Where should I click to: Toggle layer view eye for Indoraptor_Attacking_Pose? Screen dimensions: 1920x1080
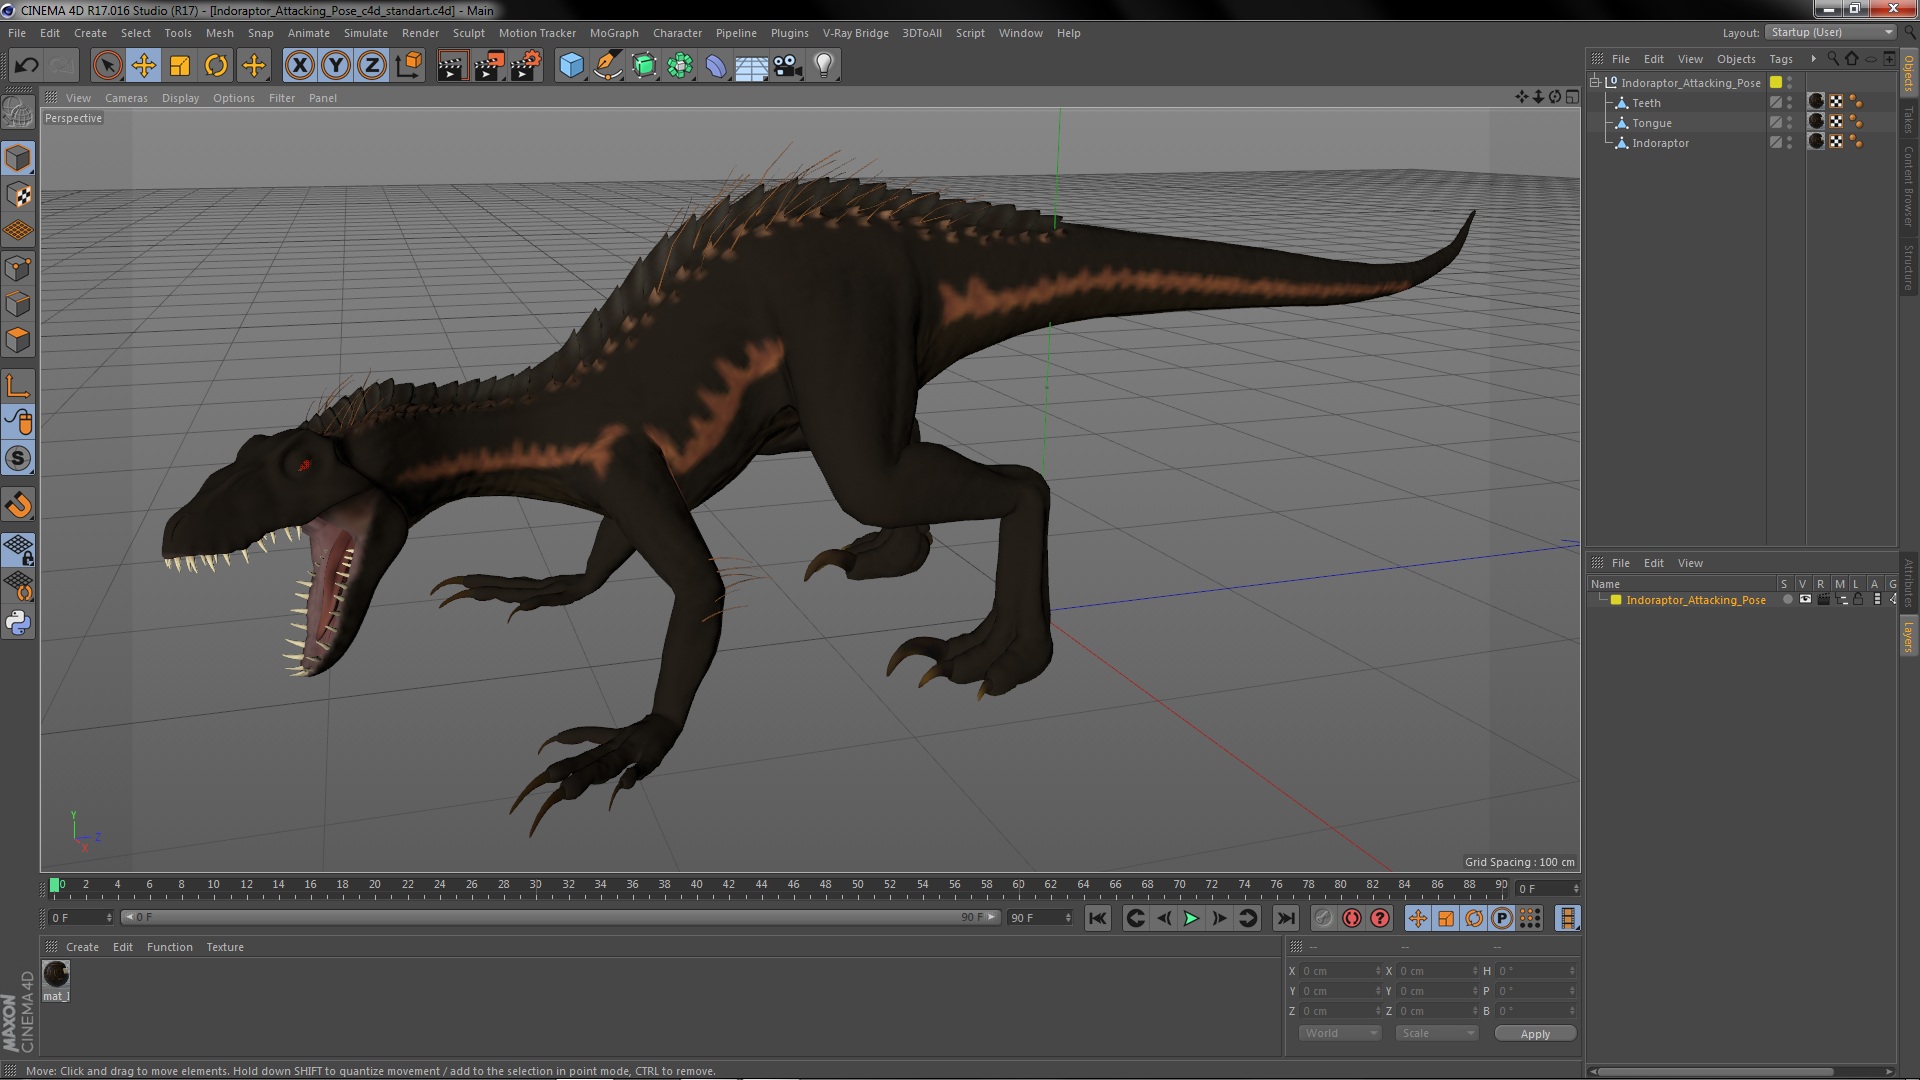(1805, 600)
